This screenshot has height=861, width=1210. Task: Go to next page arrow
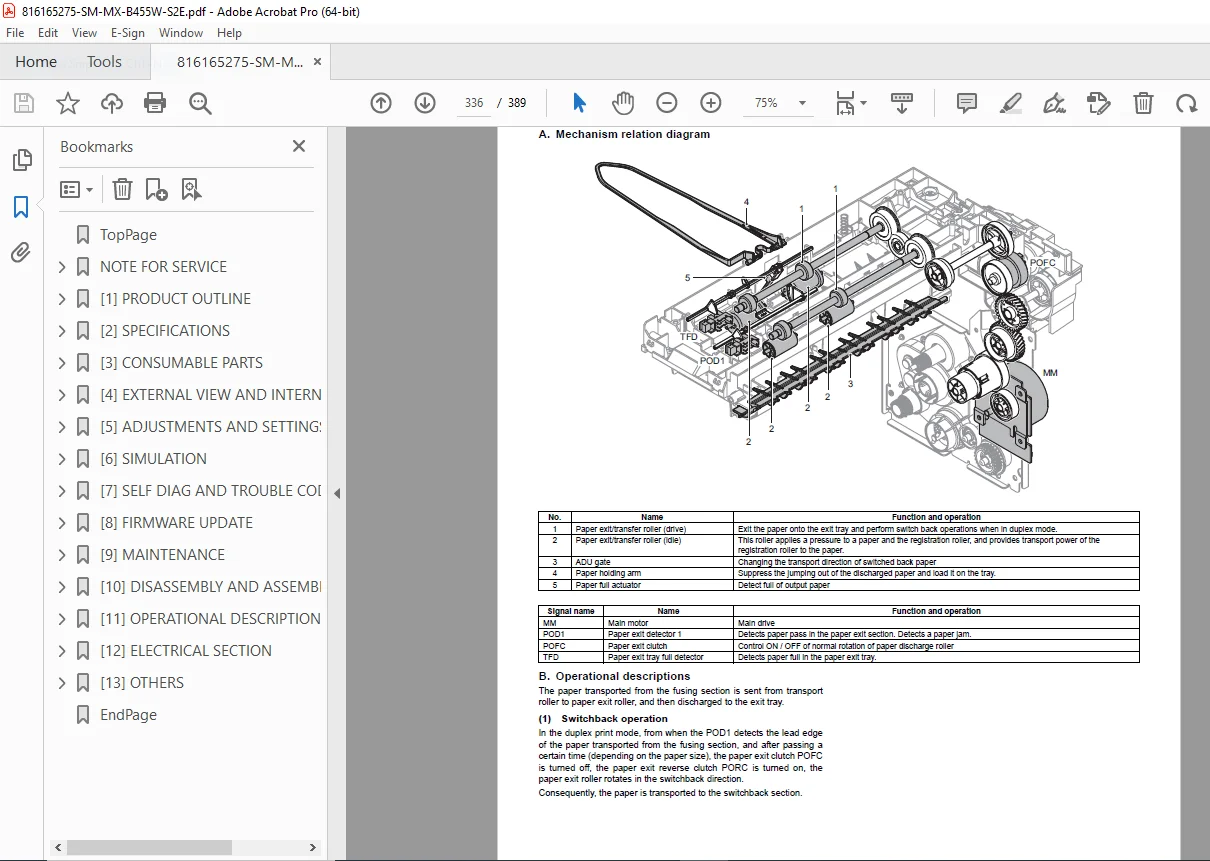[425, 103]
